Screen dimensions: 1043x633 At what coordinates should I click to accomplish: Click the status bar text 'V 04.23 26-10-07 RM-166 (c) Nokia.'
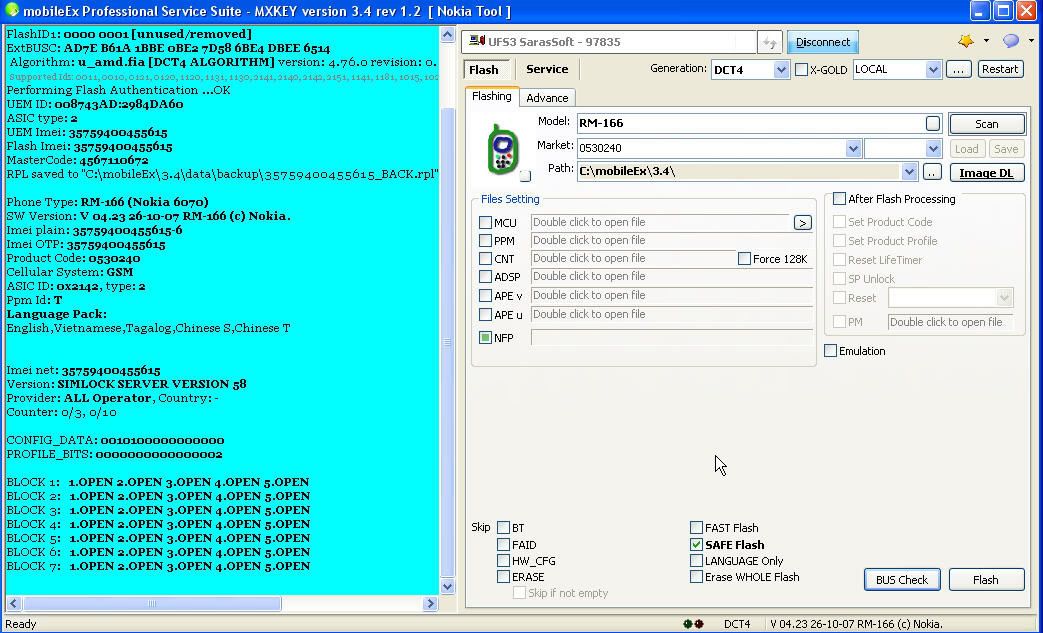pyautogui.click(x=856, y=624)
